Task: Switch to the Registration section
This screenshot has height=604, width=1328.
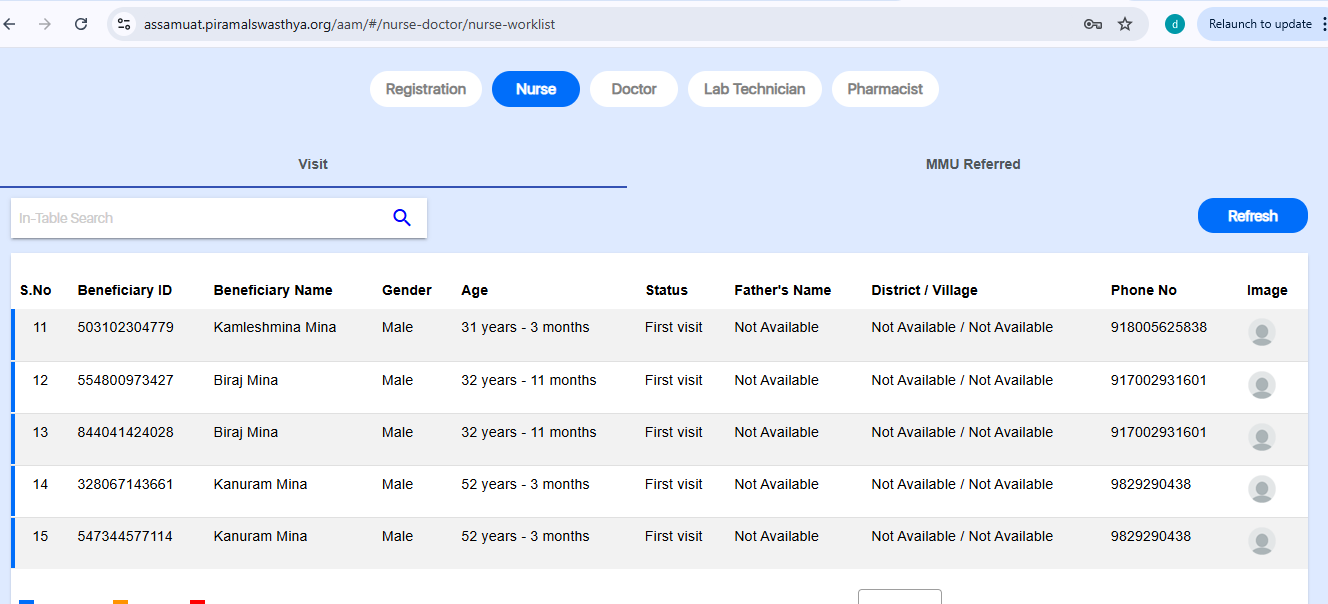Action: coord(426,89)
